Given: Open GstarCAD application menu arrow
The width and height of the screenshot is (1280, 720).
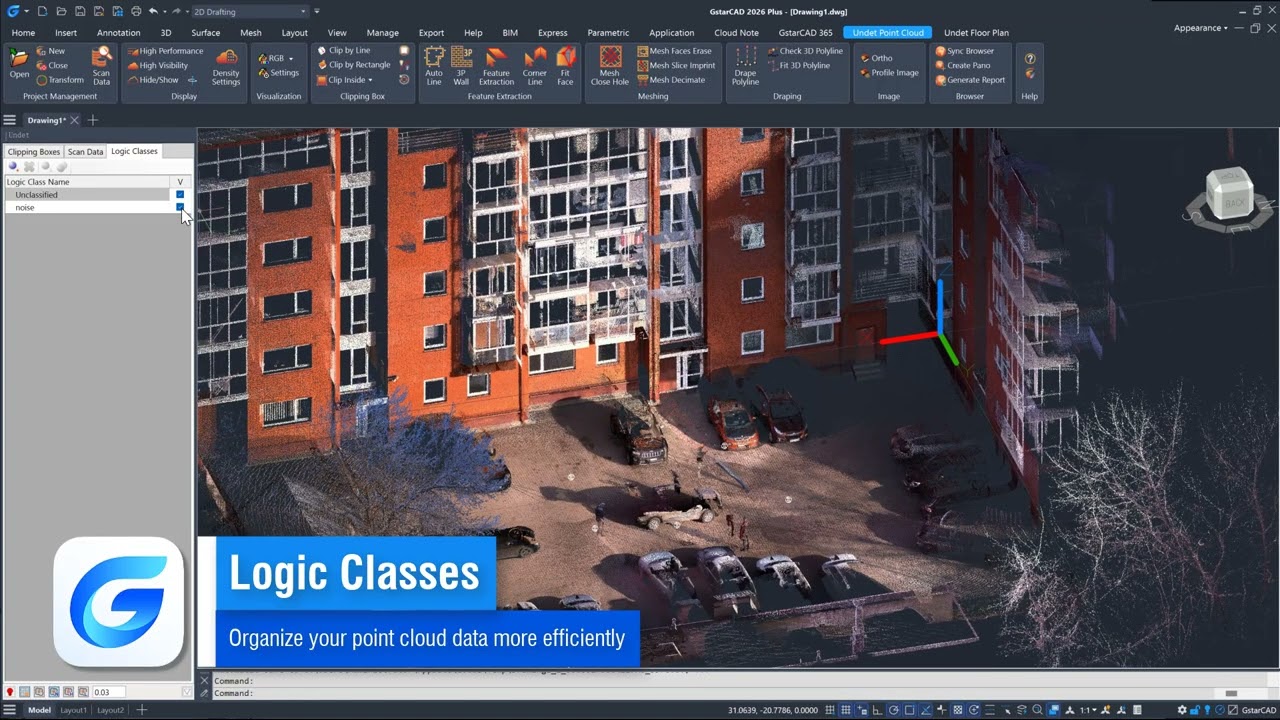Looking at the screenshot, I should (26, 11).
